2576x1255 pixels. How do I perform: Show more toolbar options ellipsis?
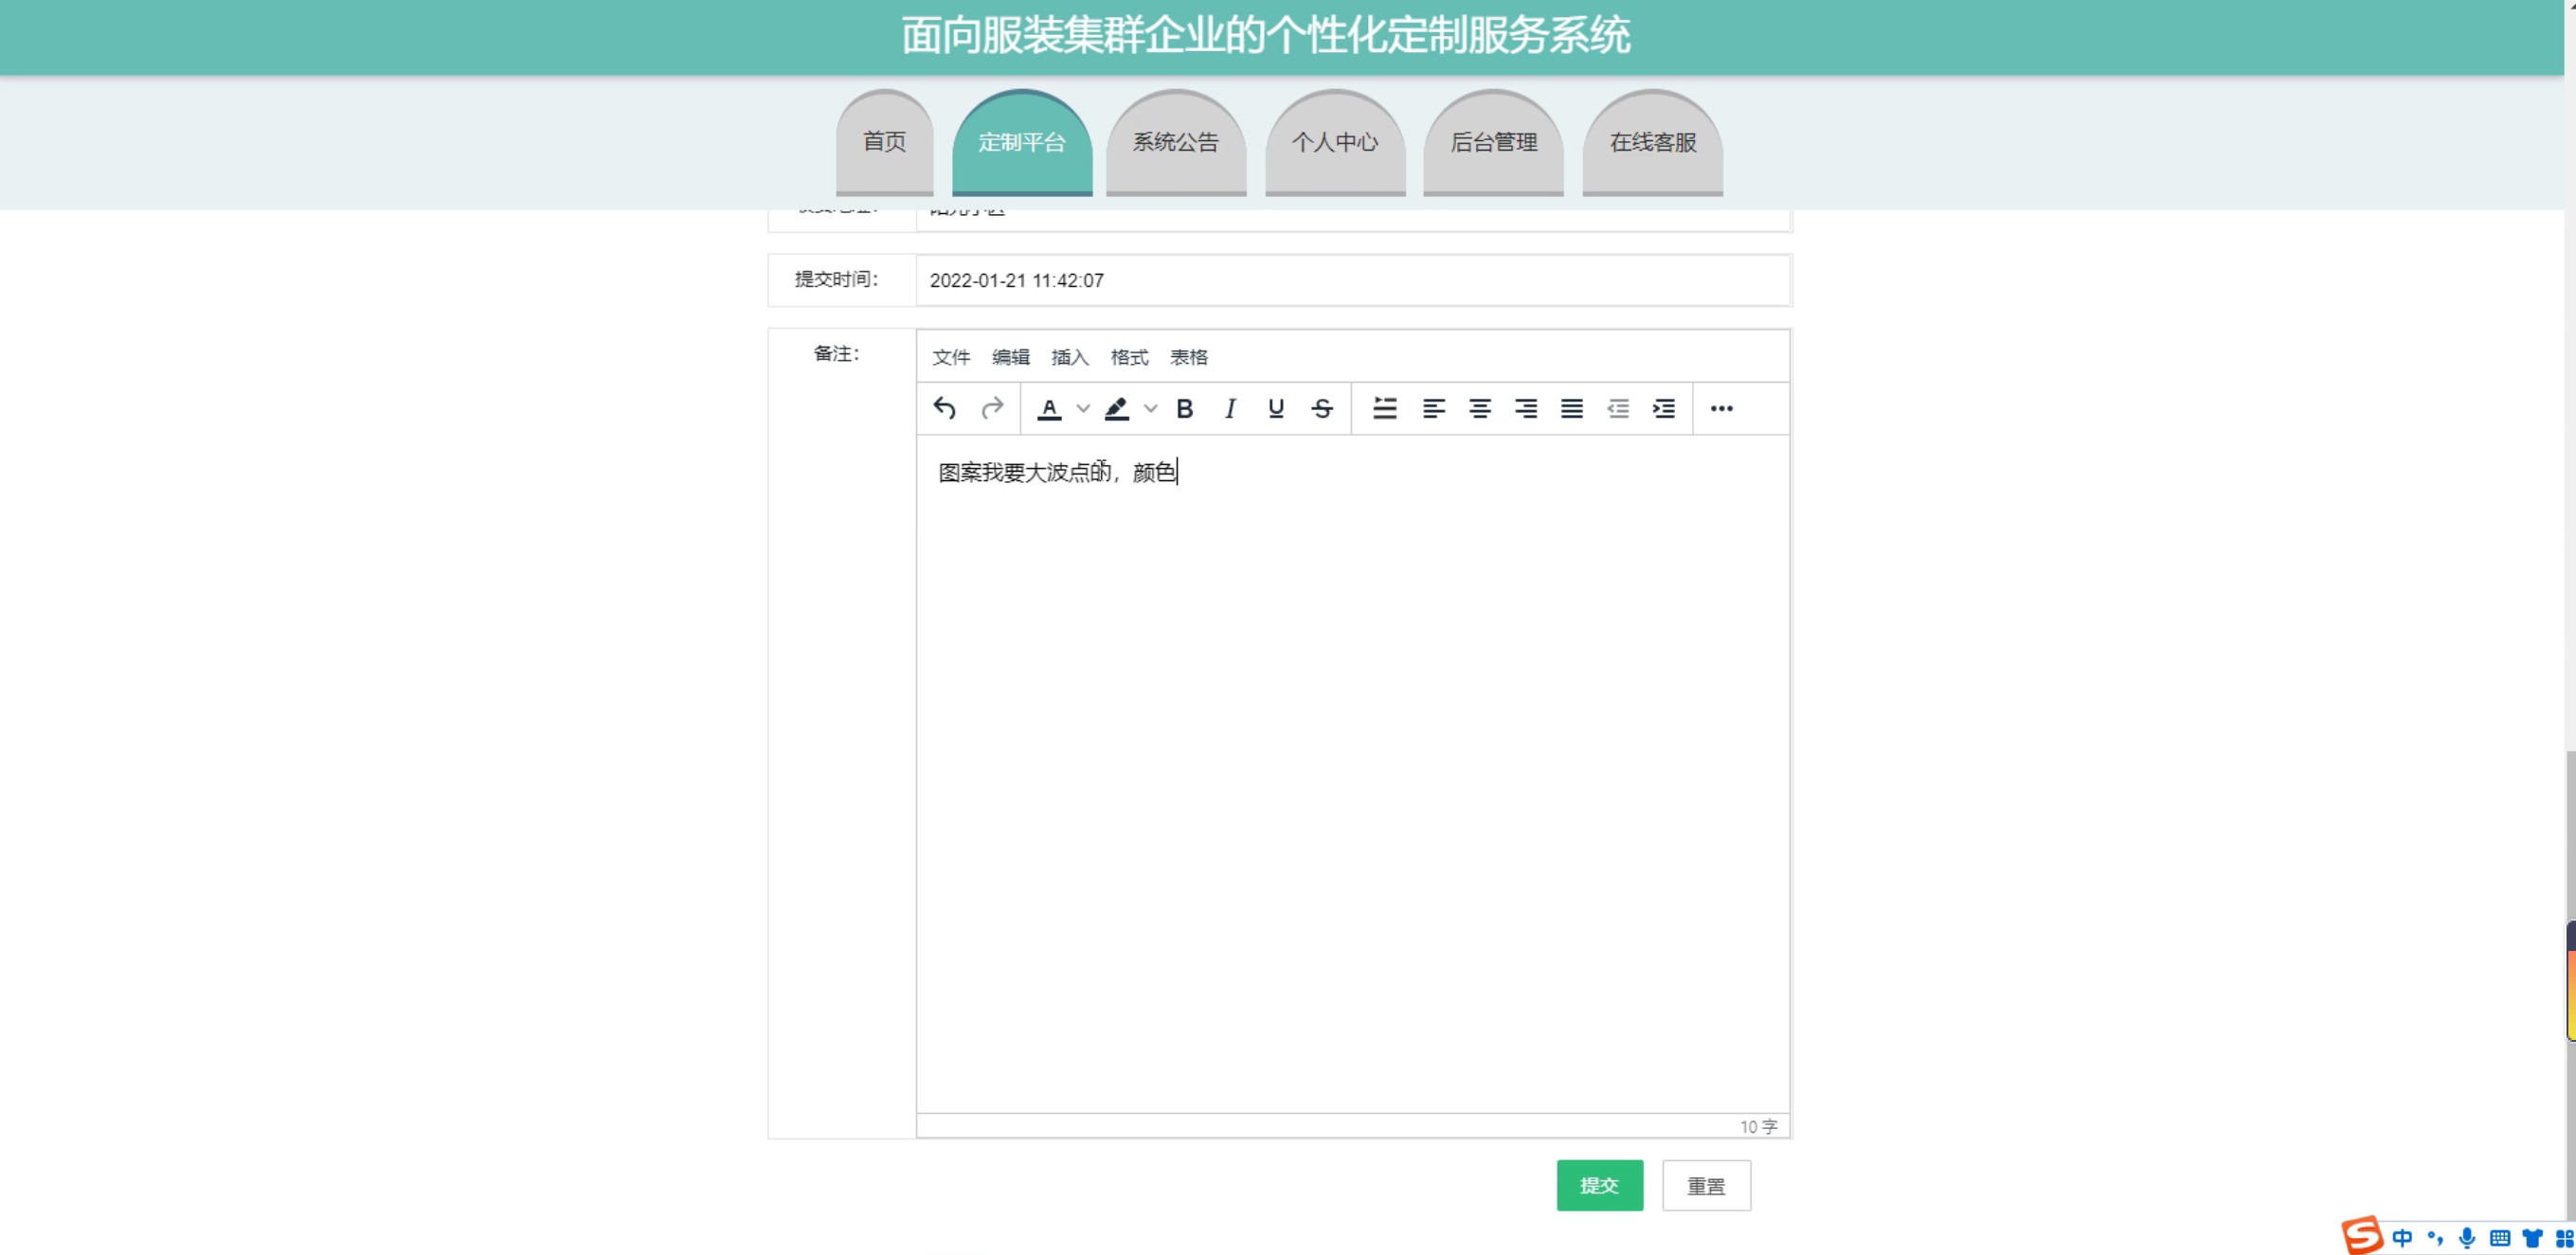click(x=1720, y=408)
